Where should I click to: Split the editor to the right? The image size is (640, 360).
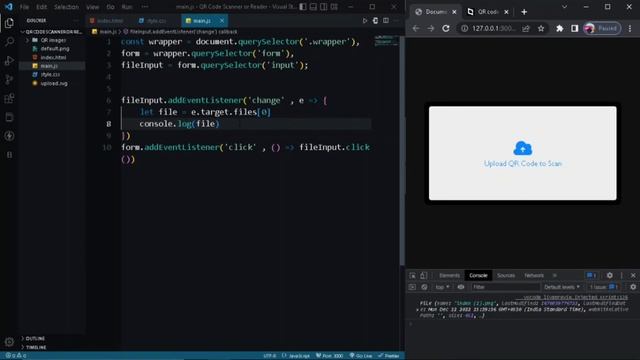point(386,20)
